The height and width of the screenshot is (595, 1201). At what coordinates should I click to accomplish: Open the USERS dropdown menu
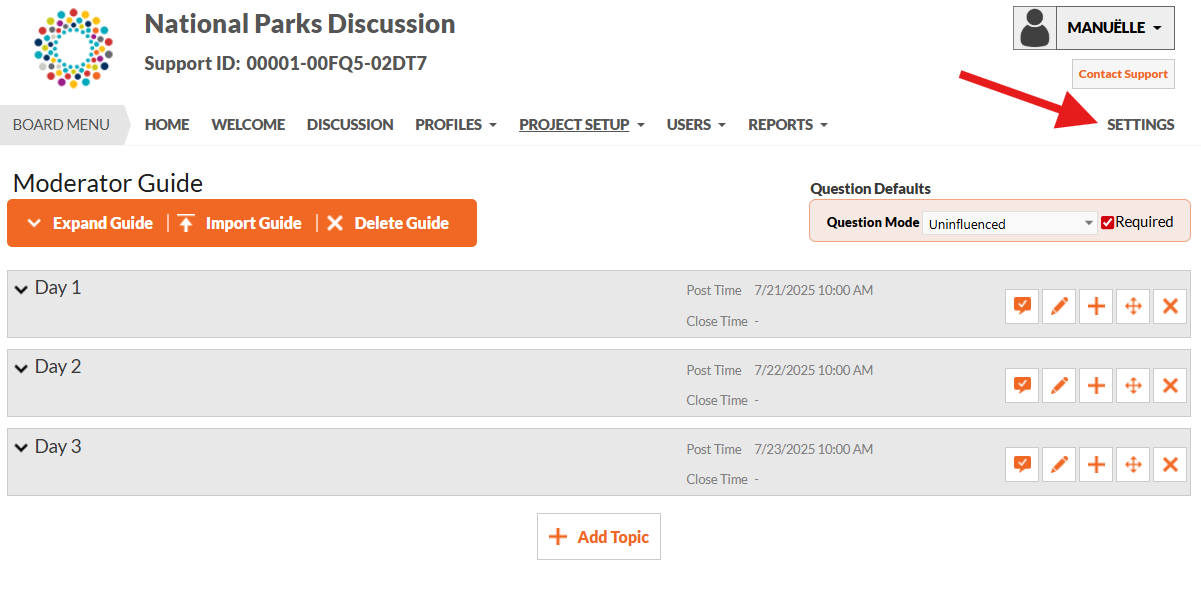pos(696,125)
